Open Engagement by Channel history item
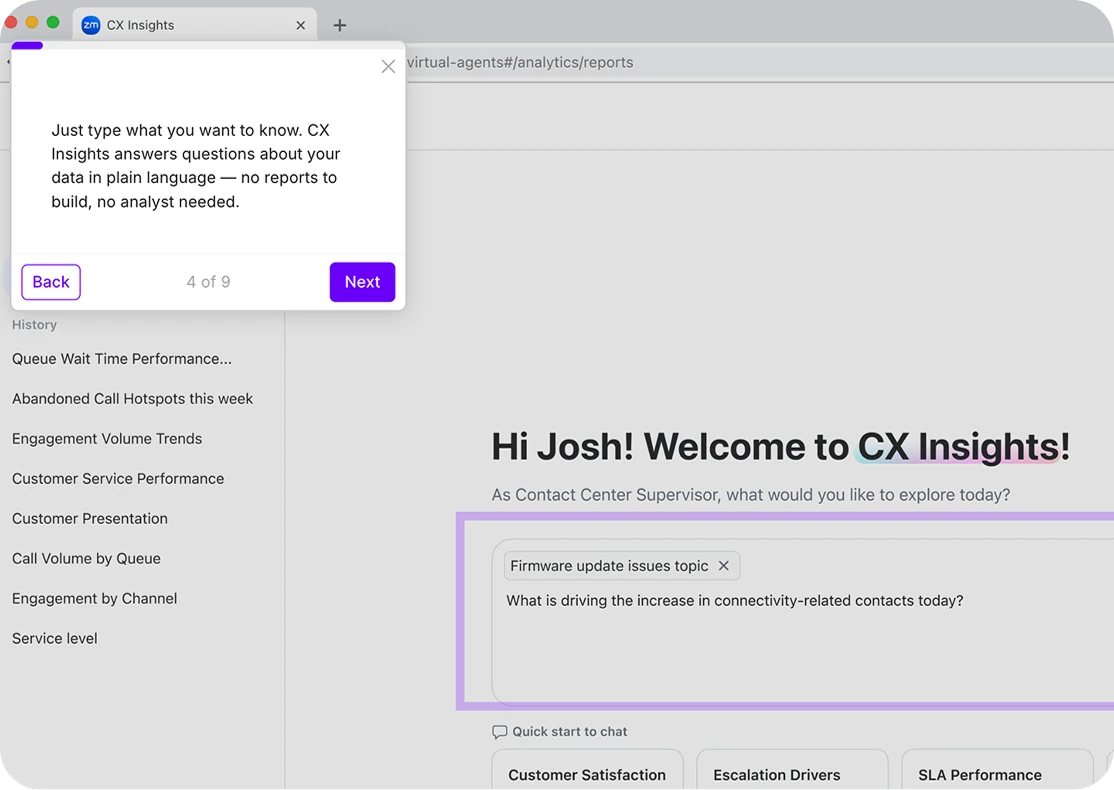The height and width of the screenshot is (790, 1114). coord(94,598)
